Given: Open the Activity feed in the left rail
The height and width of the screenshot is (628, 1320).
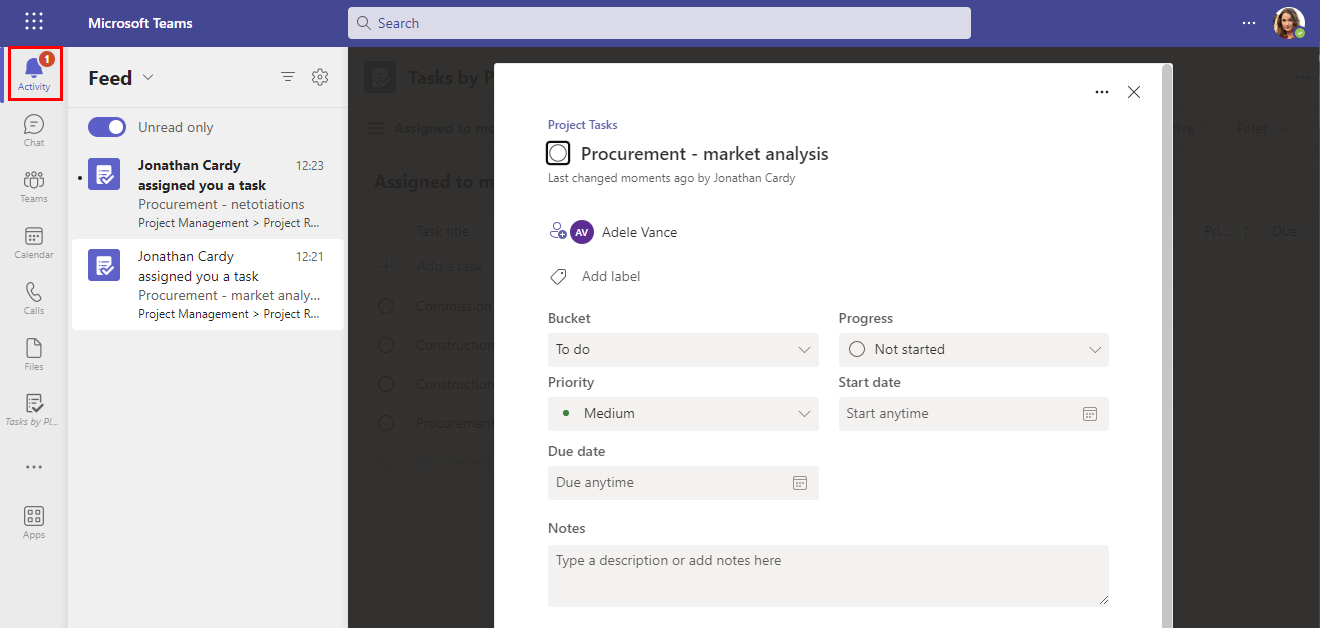Looking at the screenshot, I should coord(34,73).
